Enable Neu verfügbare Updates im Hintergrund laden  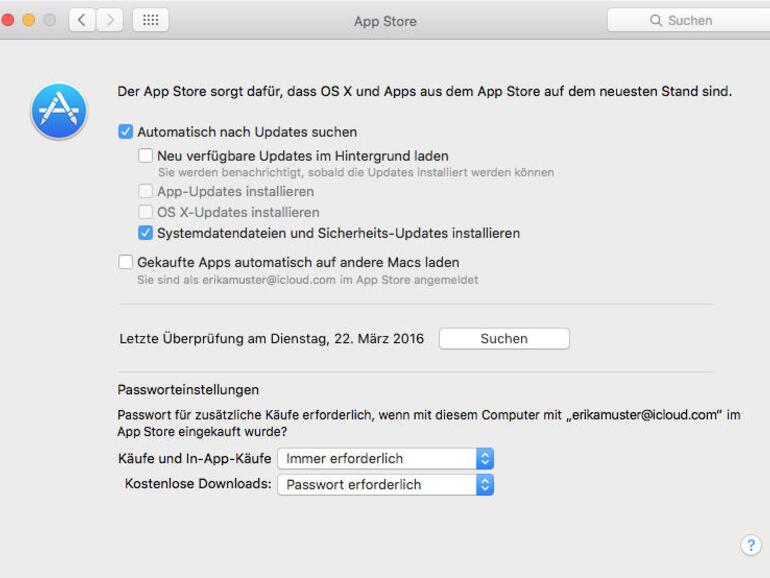click(x=145, y=156)
